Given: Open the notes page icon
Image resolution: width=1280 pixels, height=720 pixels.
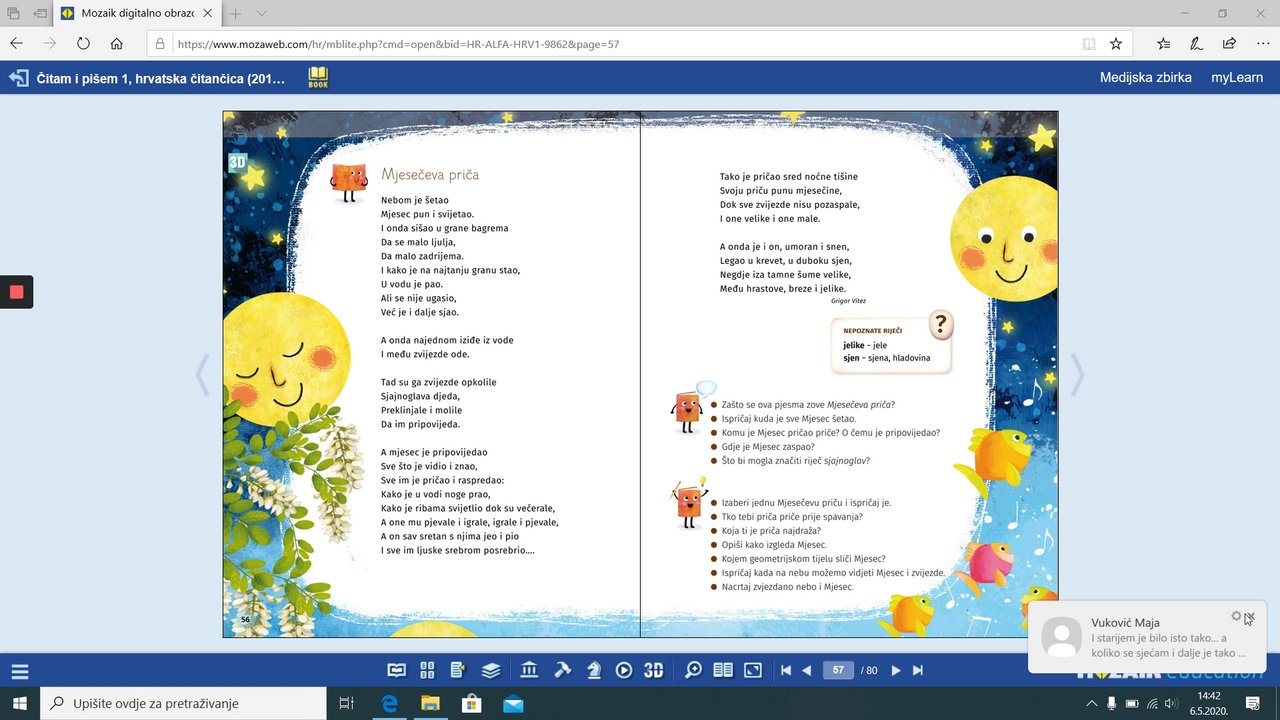Looking at the screenshot, I should 458,670.
